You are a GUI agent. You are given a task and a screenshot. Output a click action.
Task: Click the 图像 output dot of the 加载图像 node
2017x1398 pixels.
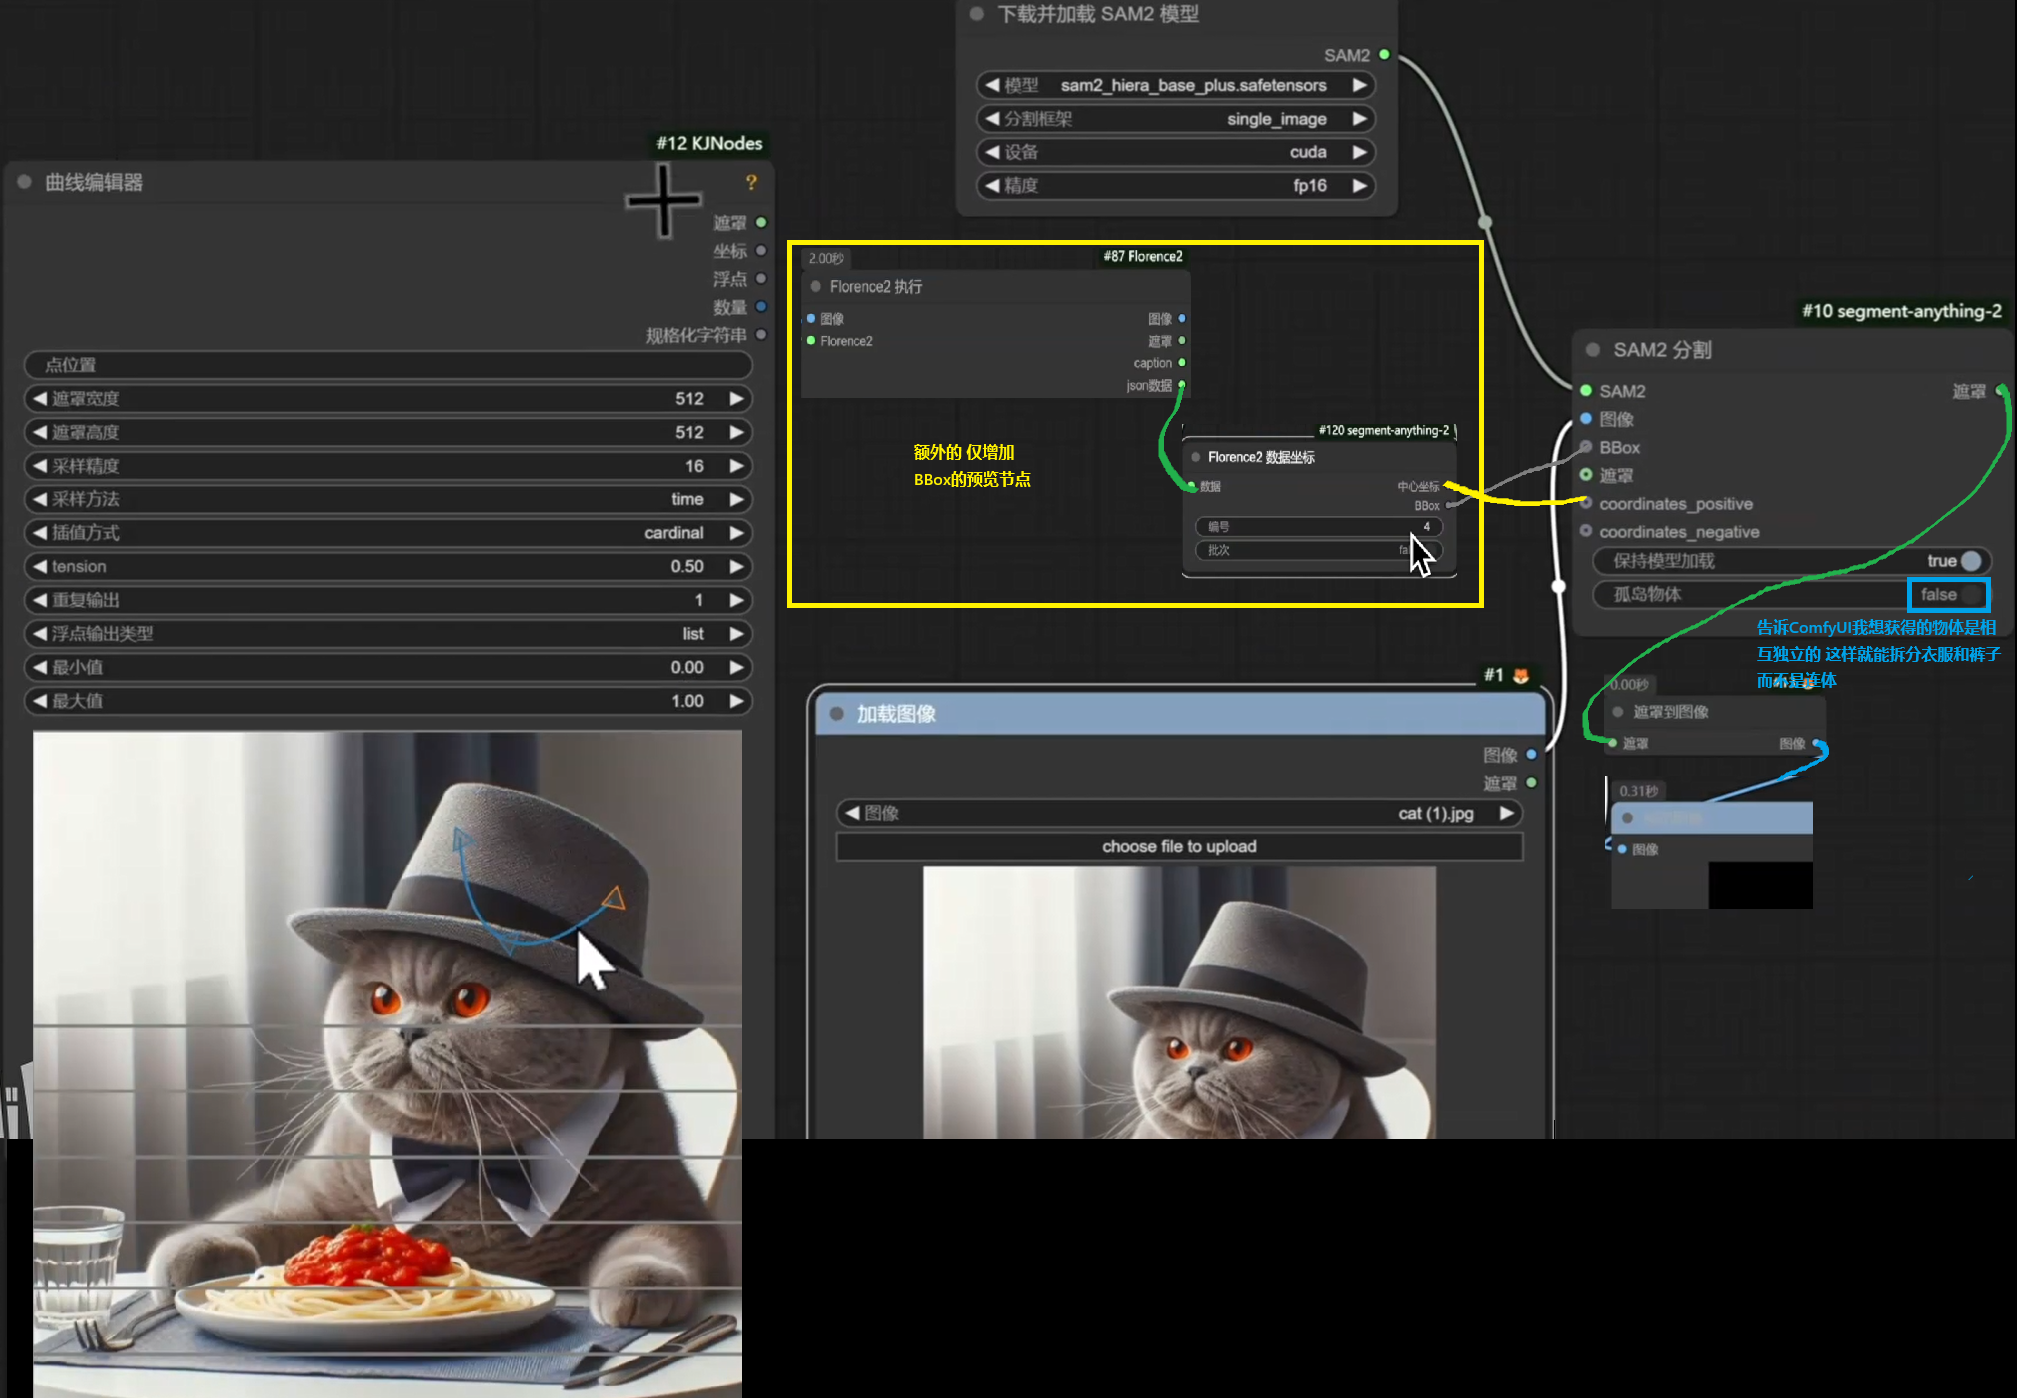[1531, 755]
